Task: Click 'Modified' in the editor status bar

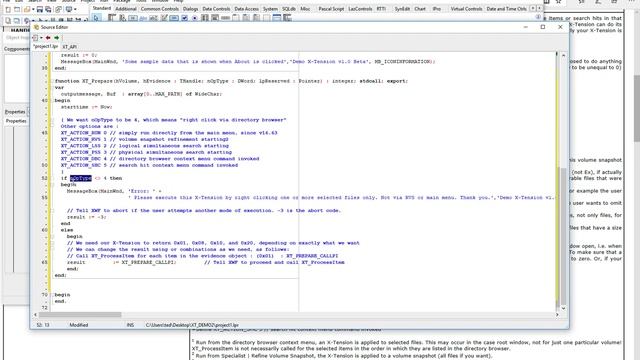Action: pos(78,325)
